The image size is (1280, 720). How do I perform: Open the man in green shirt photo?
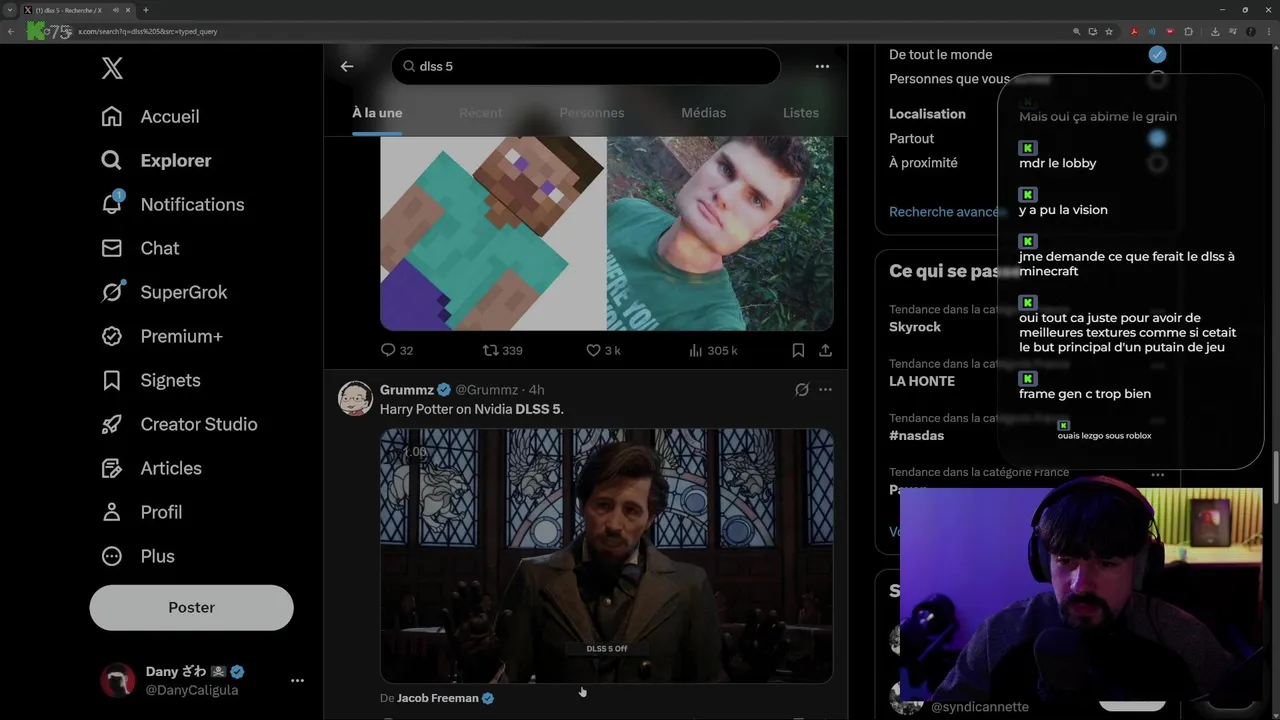[721, 233]
